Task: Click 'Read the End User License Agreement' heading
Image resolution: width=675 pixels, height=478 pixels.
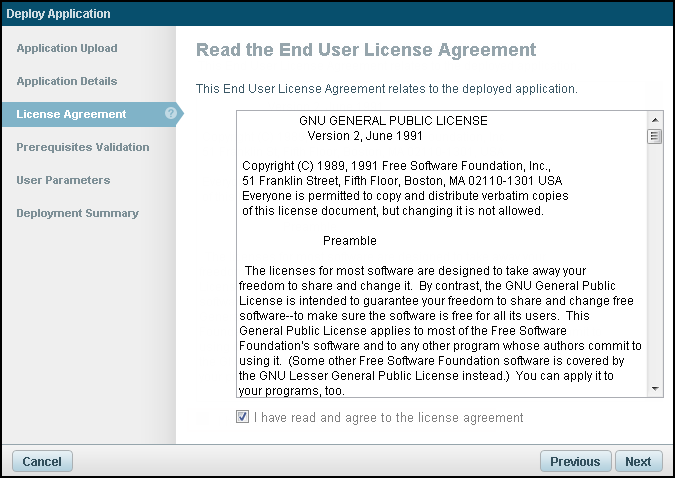Action: point(366,50)
